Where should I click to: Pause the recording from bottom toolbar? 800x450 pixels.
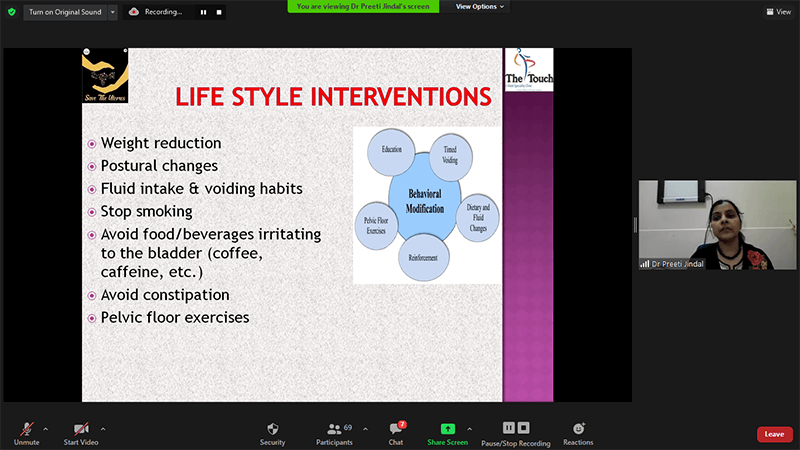509,427
